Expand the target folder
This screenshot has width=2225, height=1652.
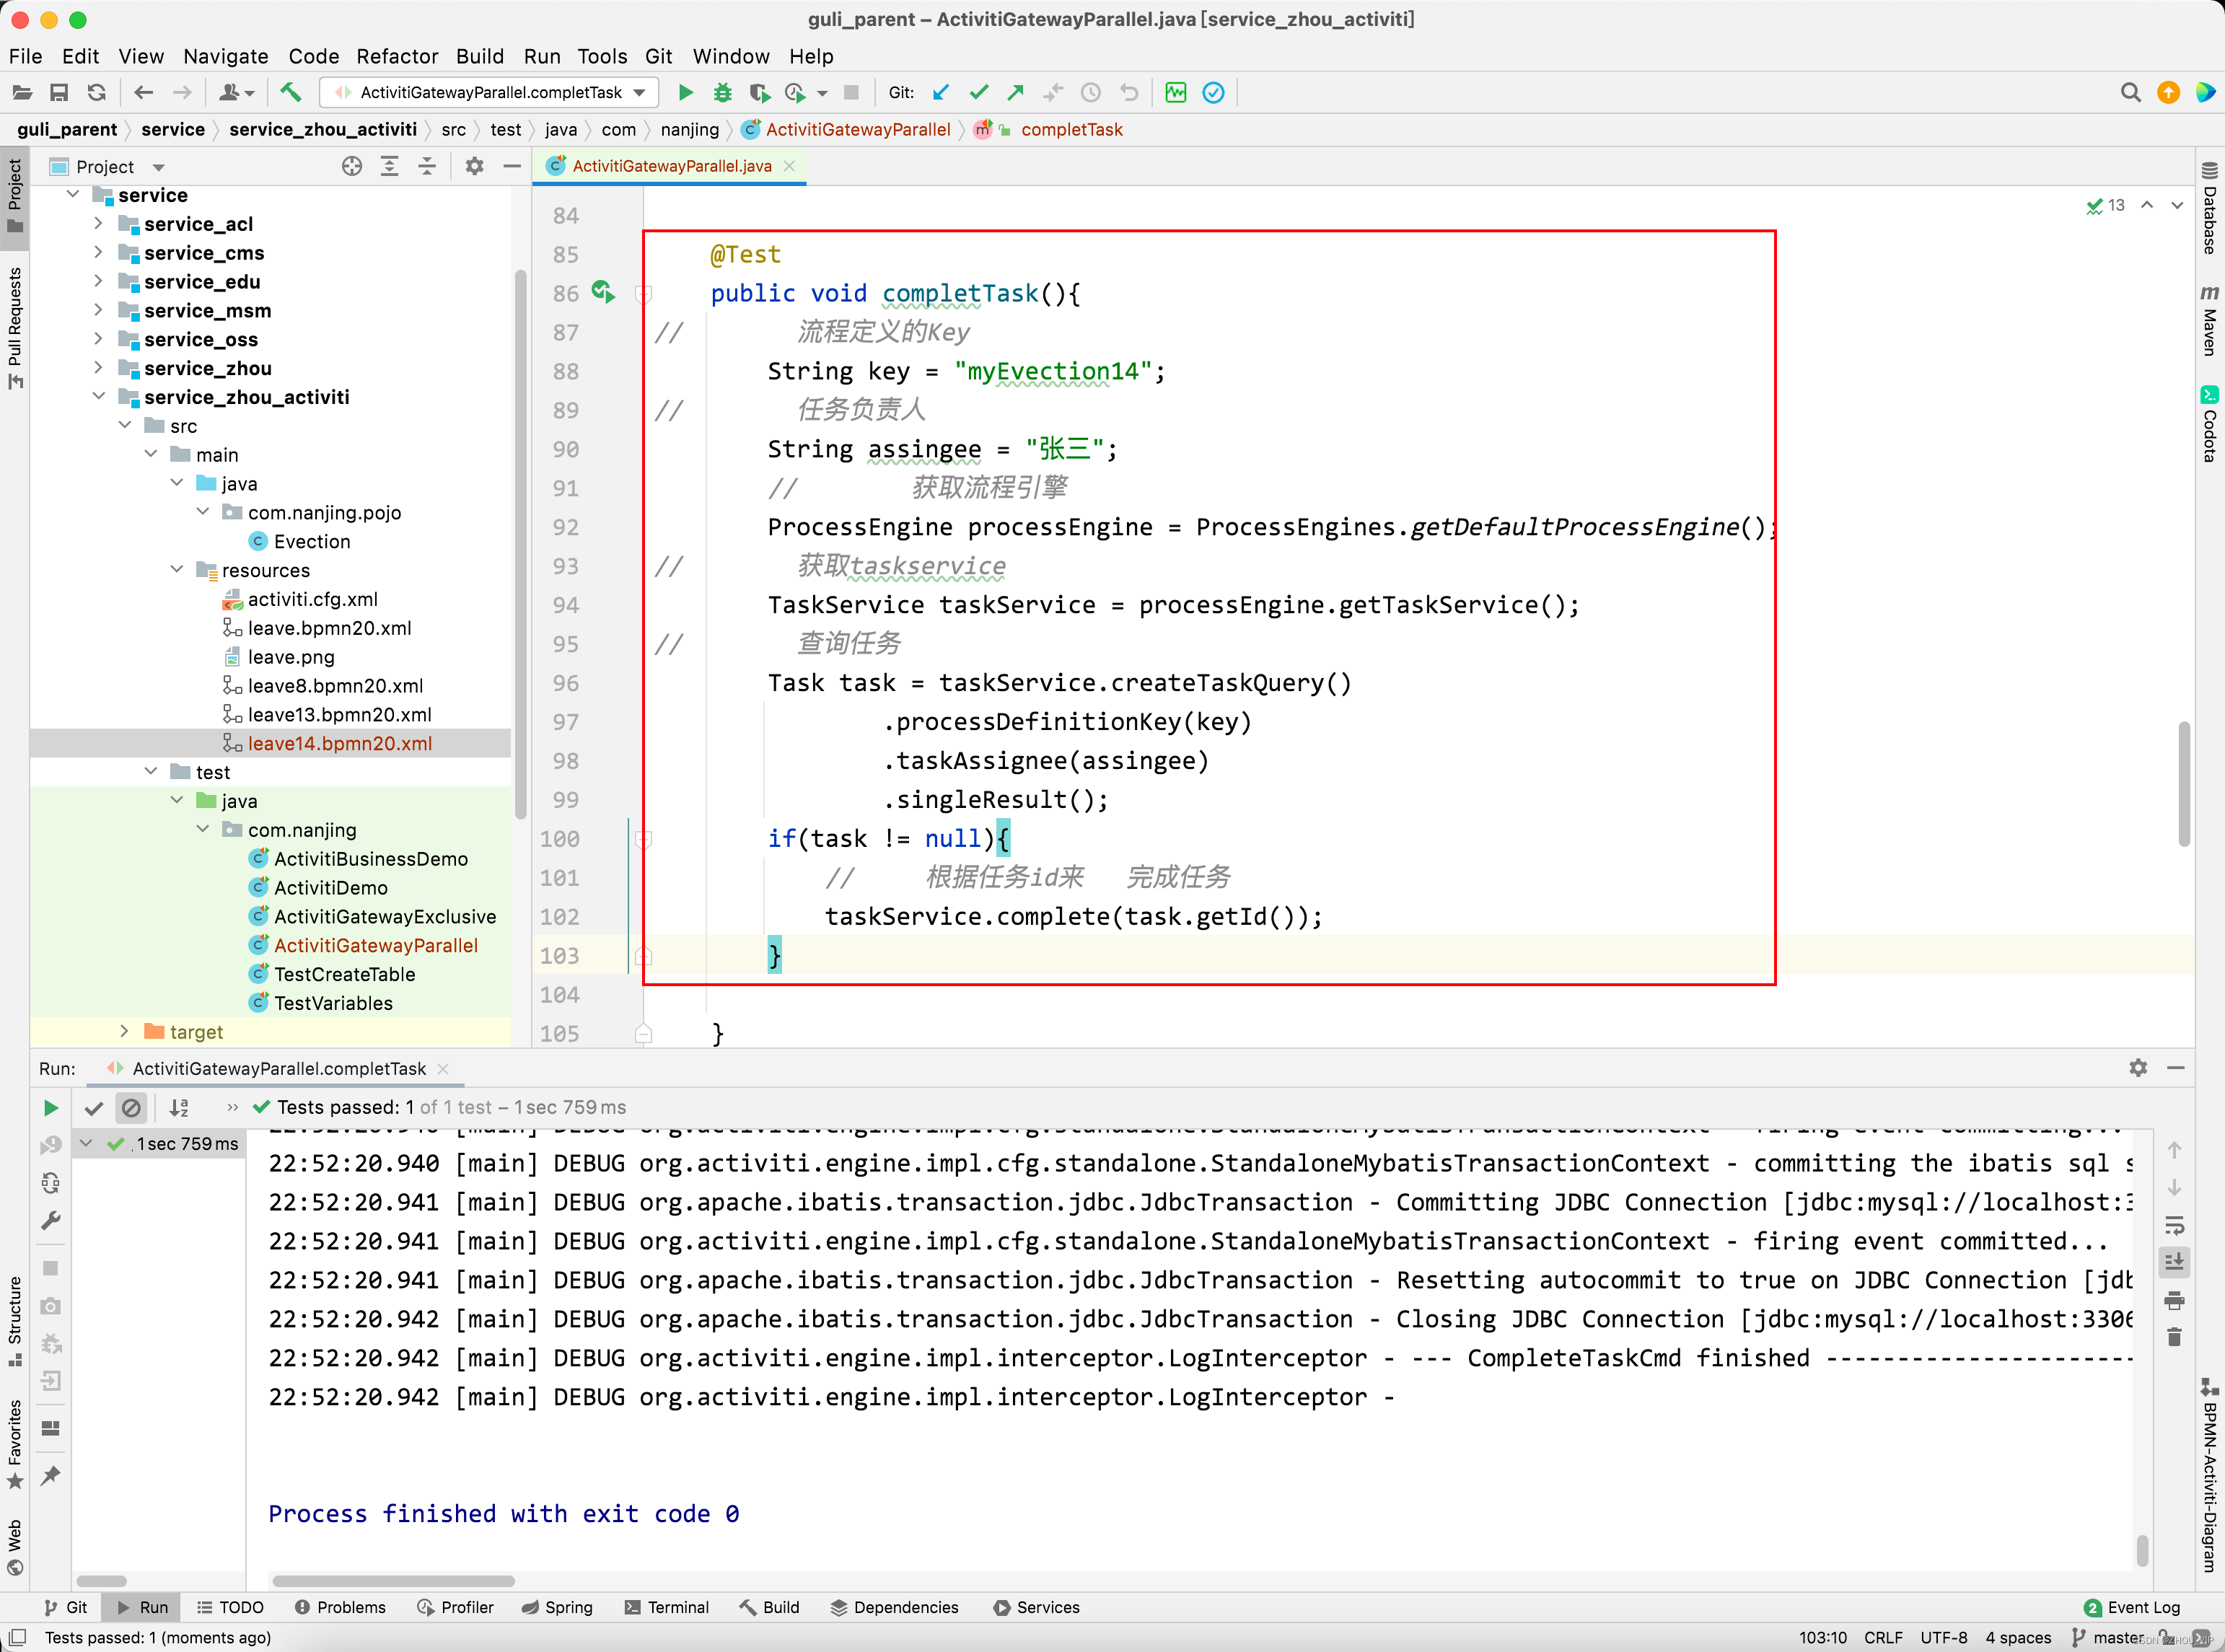(x=124, y=1031)
